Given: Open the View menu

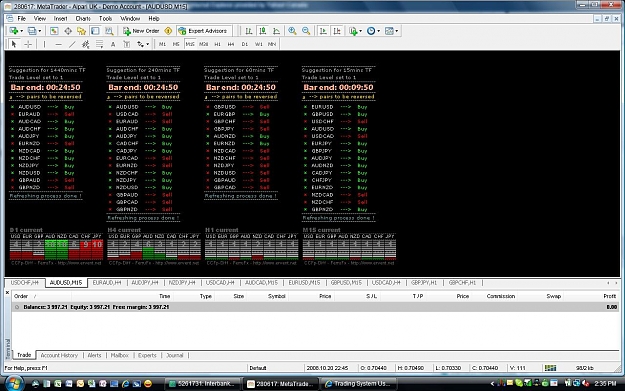Looking at the screenshot, I should coord(39,18).
